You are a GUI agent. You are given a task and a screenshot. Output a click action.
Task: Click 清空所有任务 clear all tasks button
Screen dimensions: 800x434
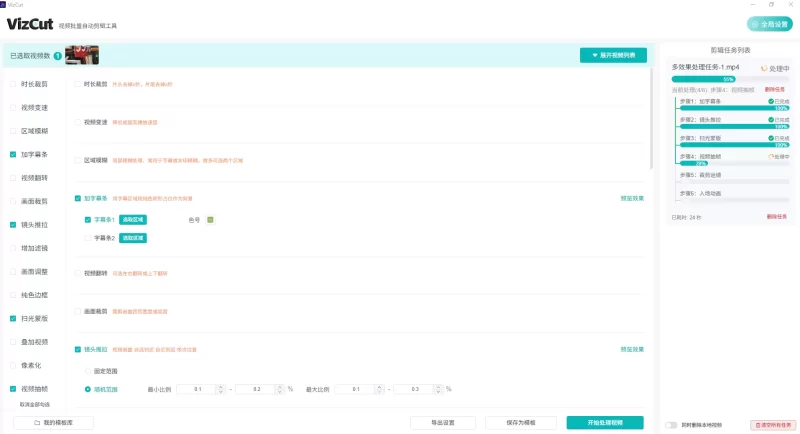click(773, 425)
